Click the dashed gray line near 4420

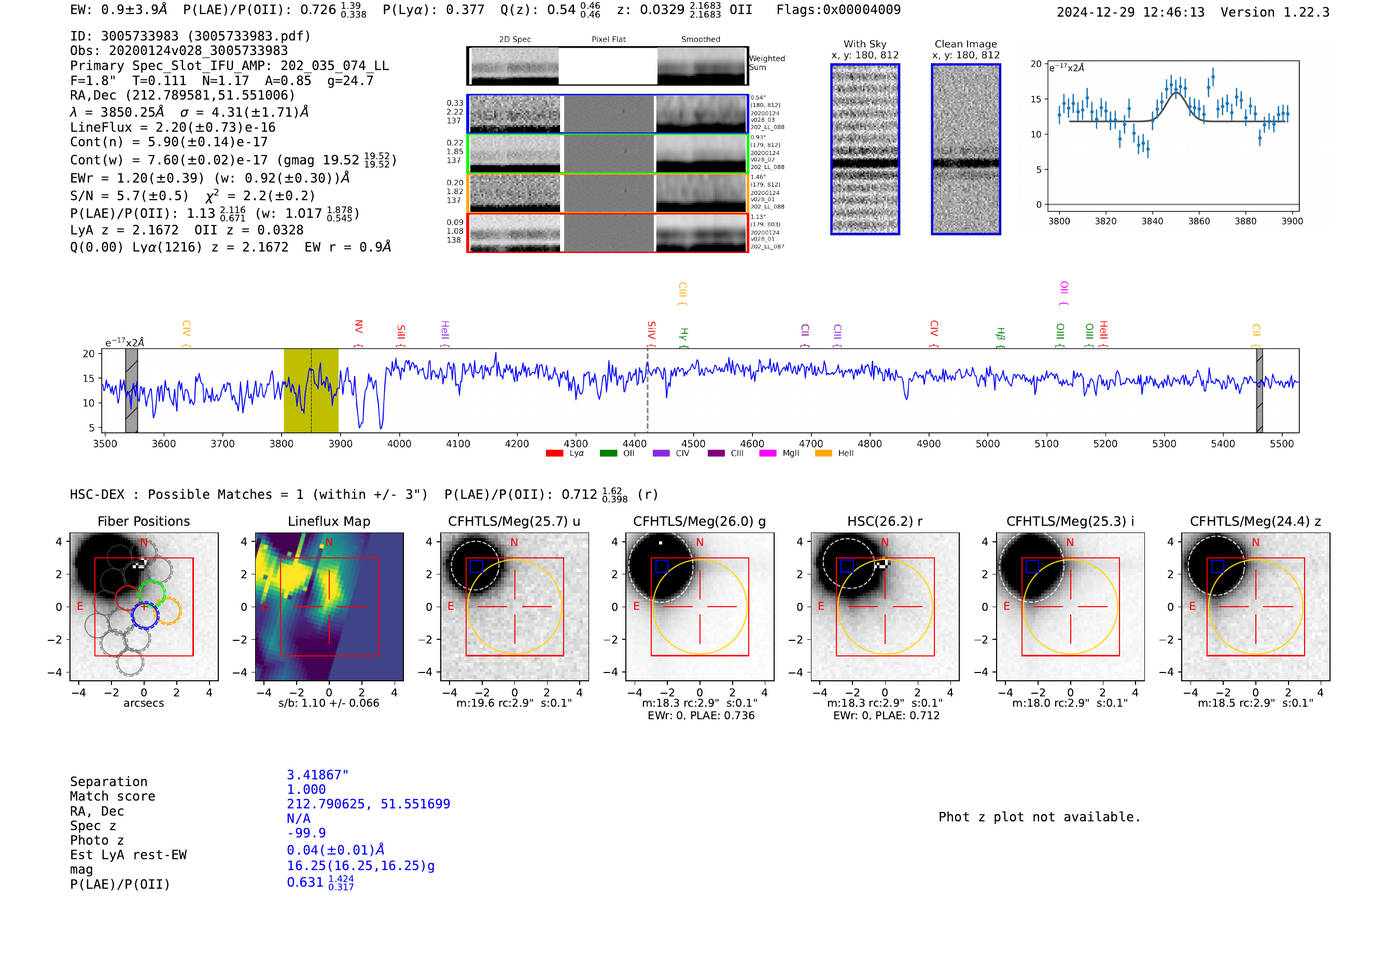647,390
